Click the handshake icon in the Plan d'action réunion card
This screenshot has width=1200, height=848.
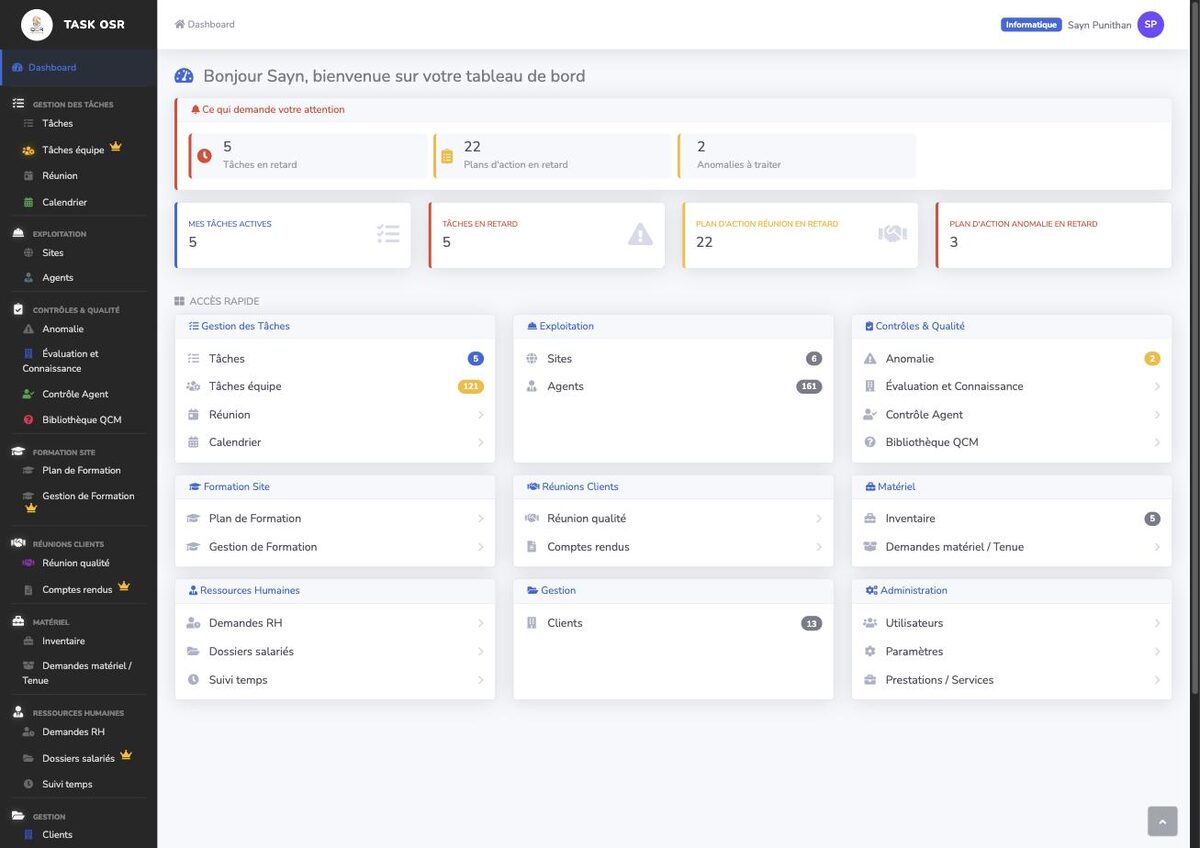892,234
